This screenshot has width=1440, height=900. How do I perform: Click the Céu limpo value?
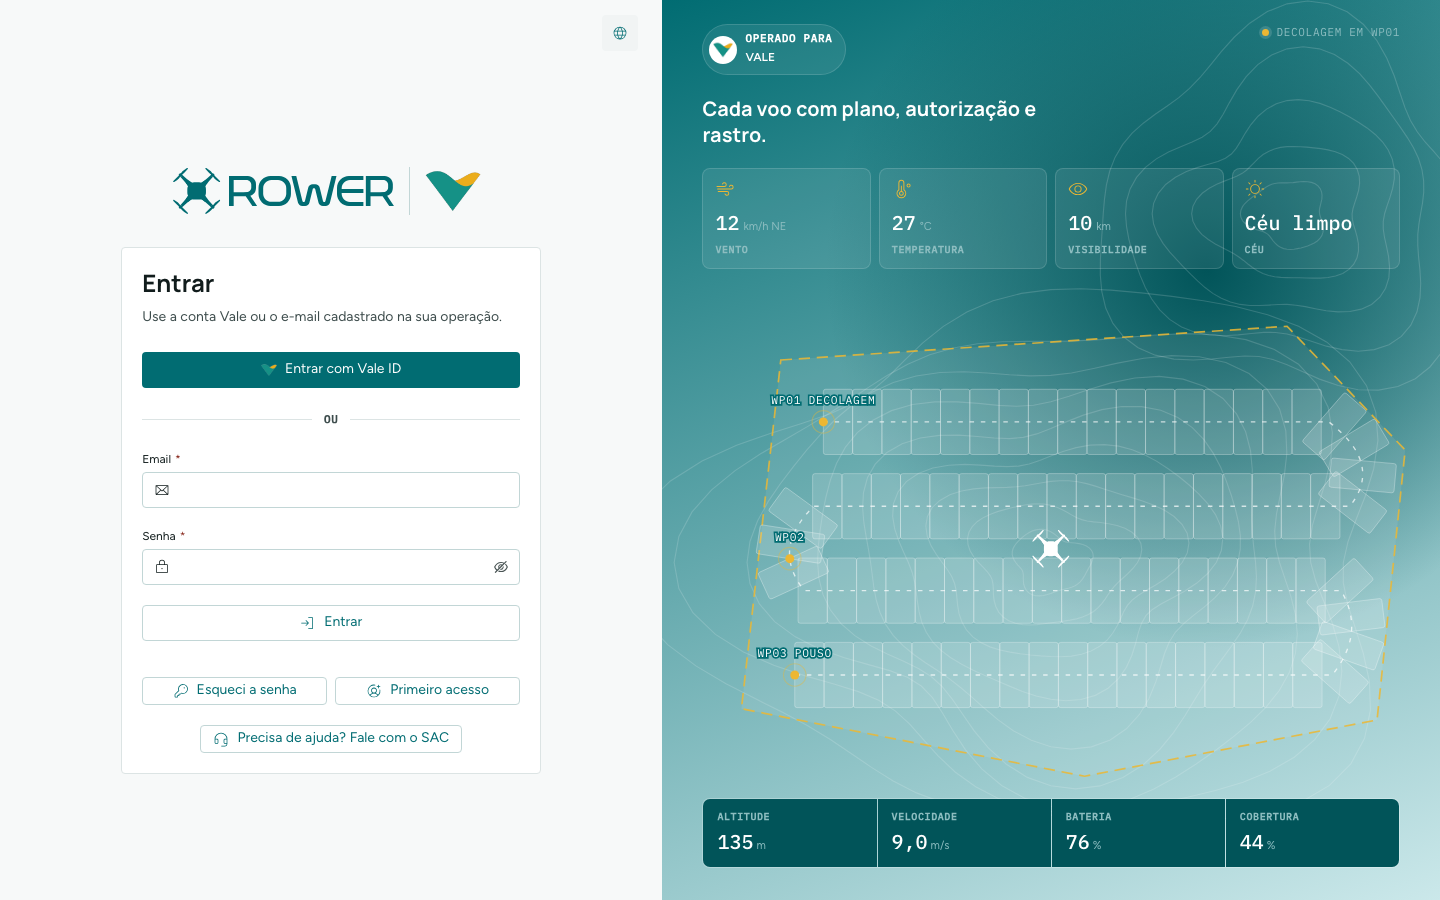point(1298,224)
